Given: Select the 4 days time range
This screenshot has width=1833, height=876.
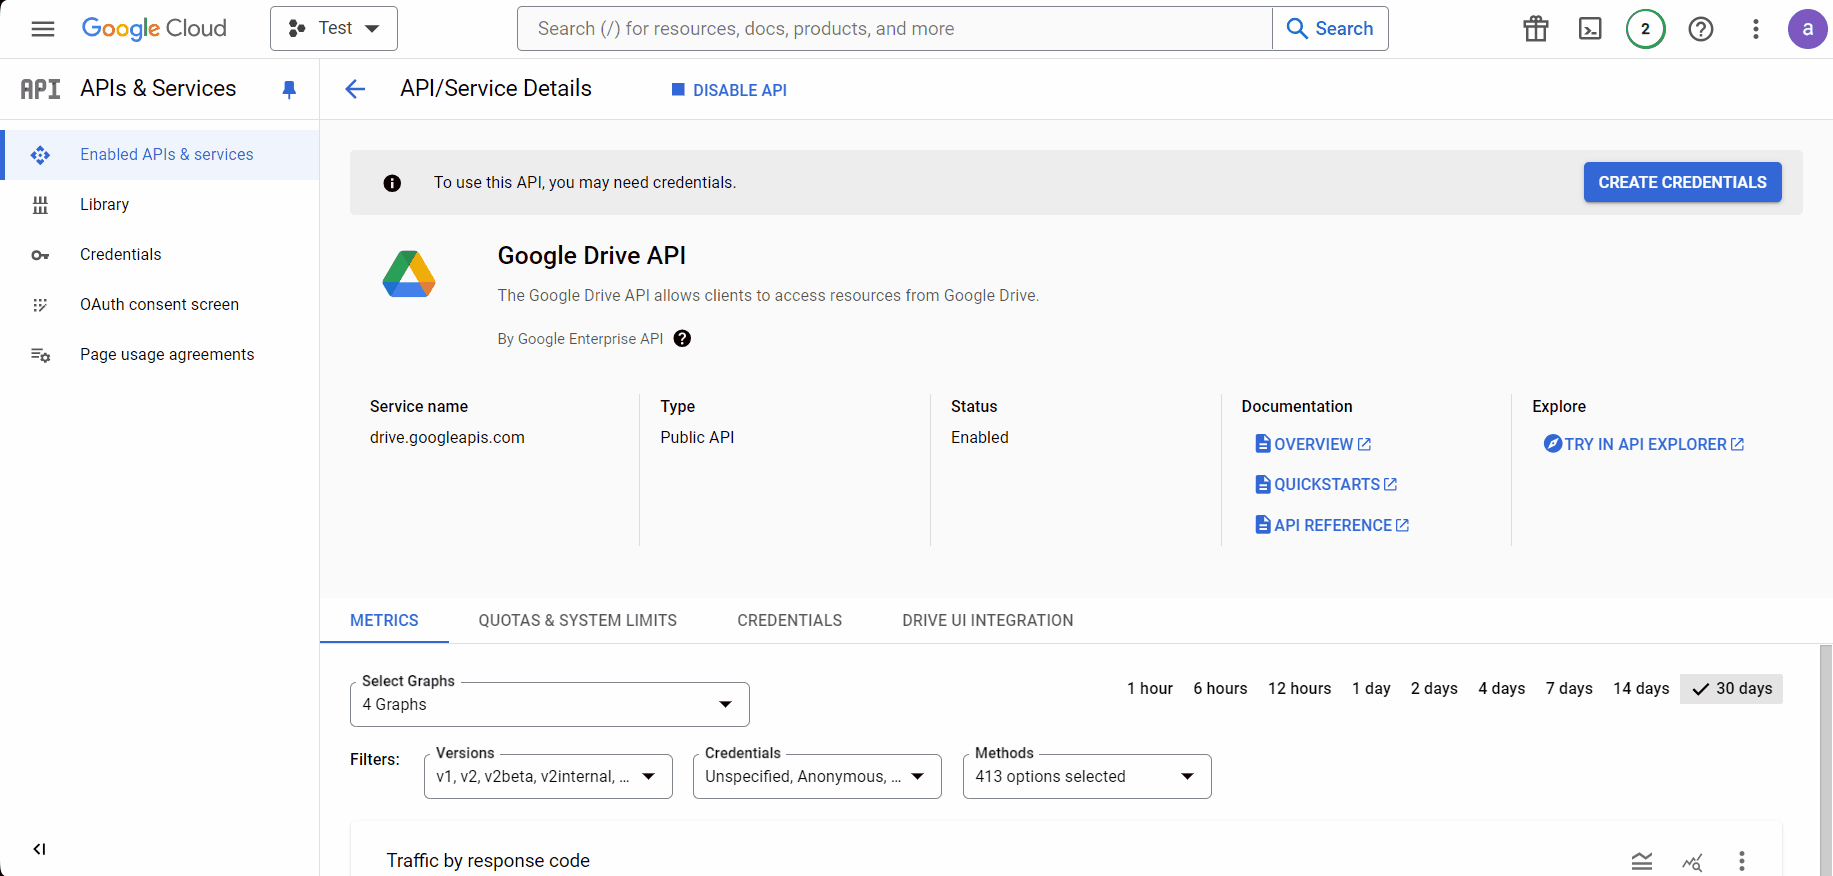Looking at the screenshot, I should click(x=1502, y=688).
